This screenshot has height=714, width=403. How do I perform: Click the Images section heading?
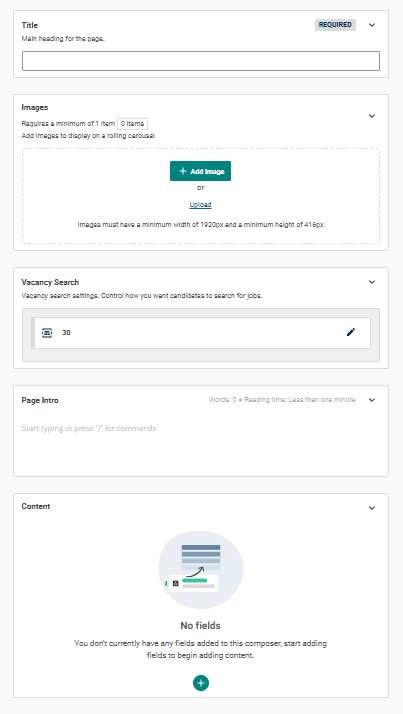(x=35, y=107)
